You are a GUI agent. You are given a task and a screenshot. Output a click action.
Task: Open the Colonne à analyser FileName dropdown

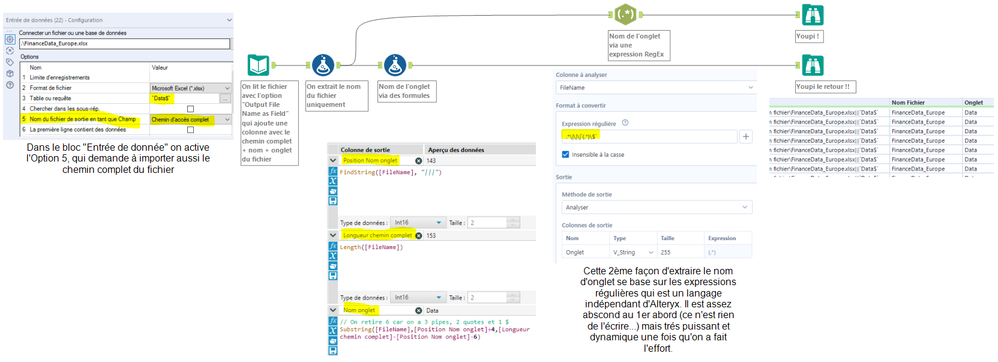656,87
